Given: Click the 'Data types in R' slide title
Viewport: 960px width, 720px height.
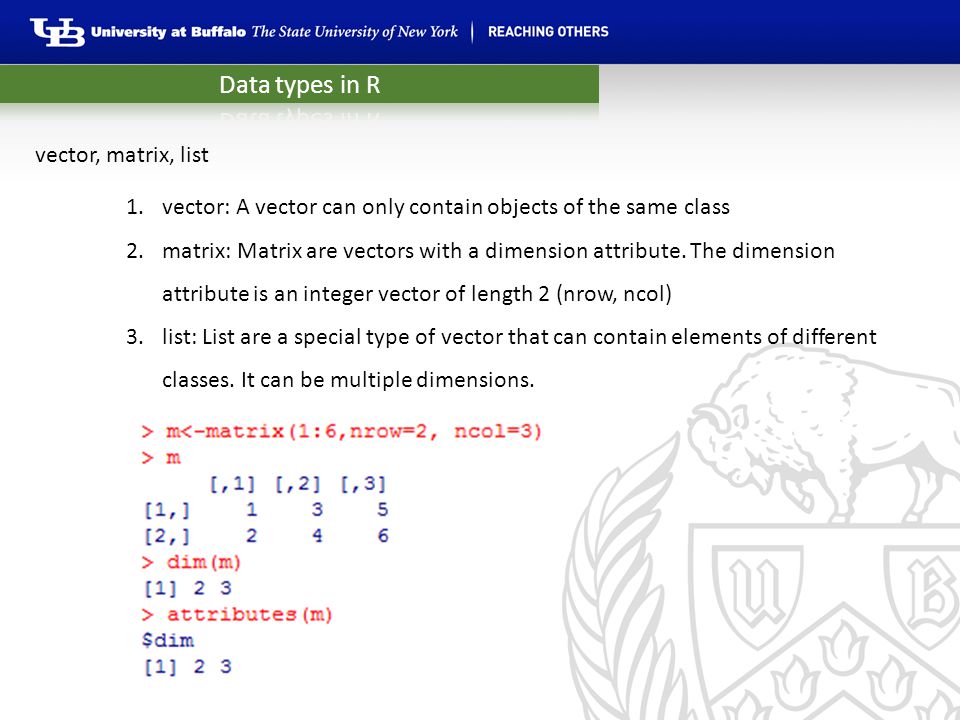Looking at the screenshot, I should (300, 84).
